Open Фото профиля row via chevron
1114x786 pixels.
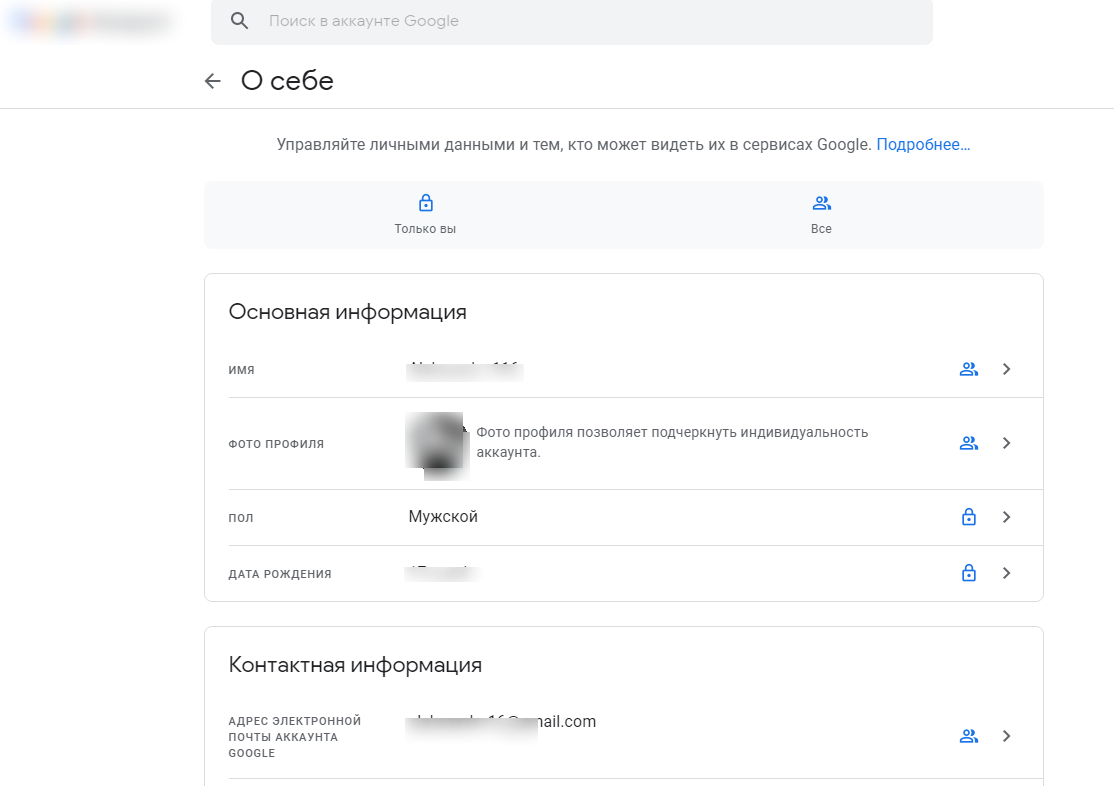1006,443
